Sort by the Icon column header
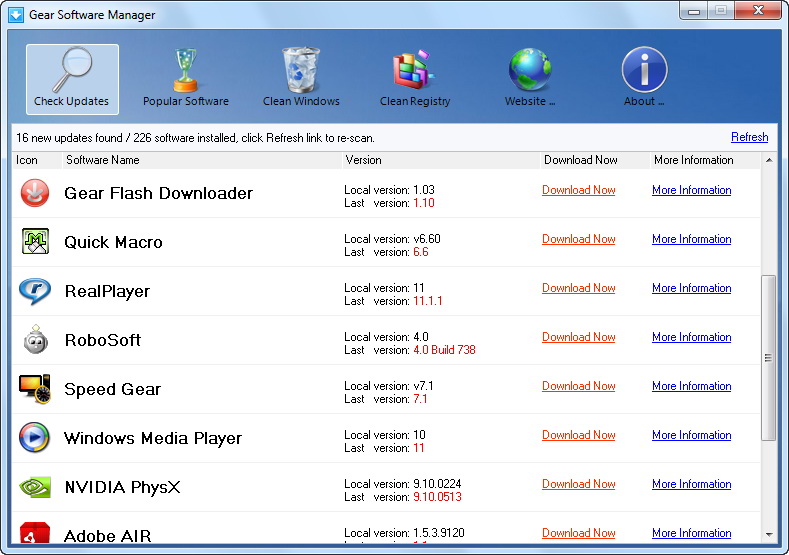Screen dimensions: 789x555 [37, 160]
